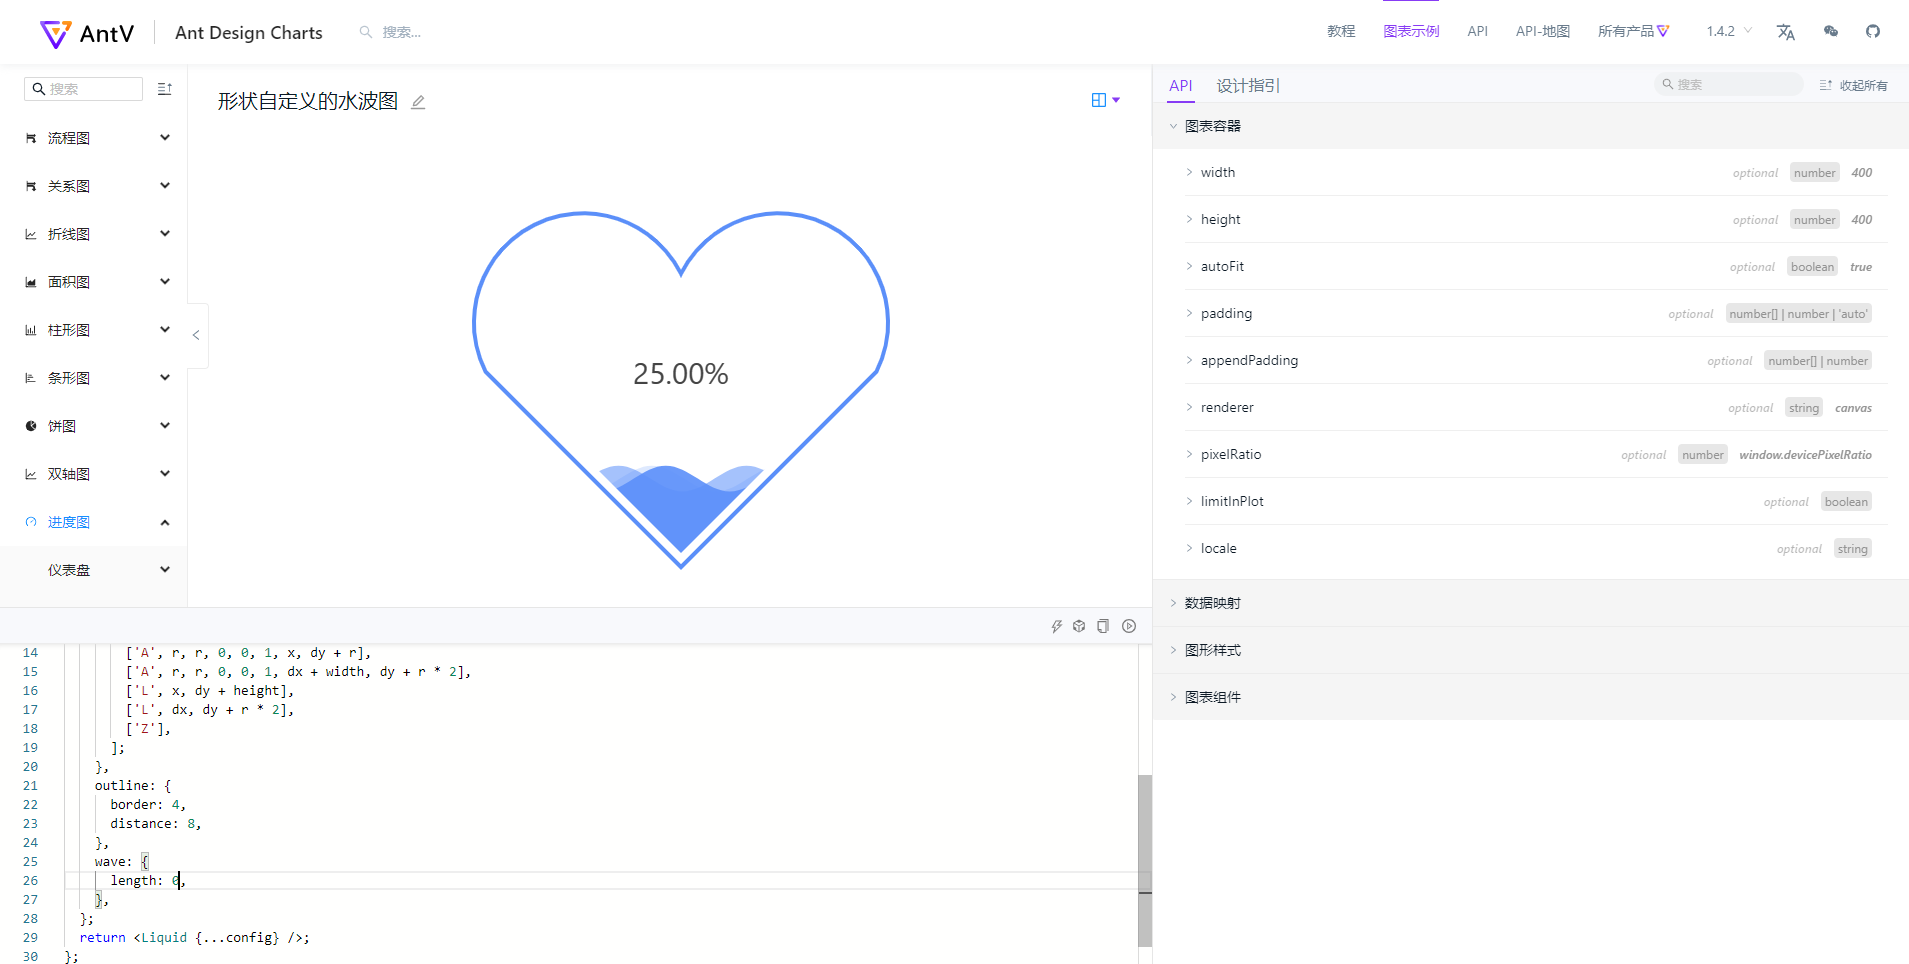Image resolution: width=1909 pixels, height=964 pixels.
Task: Collapse the left sidebar with the arrow handle
Action: coord(196,335)
